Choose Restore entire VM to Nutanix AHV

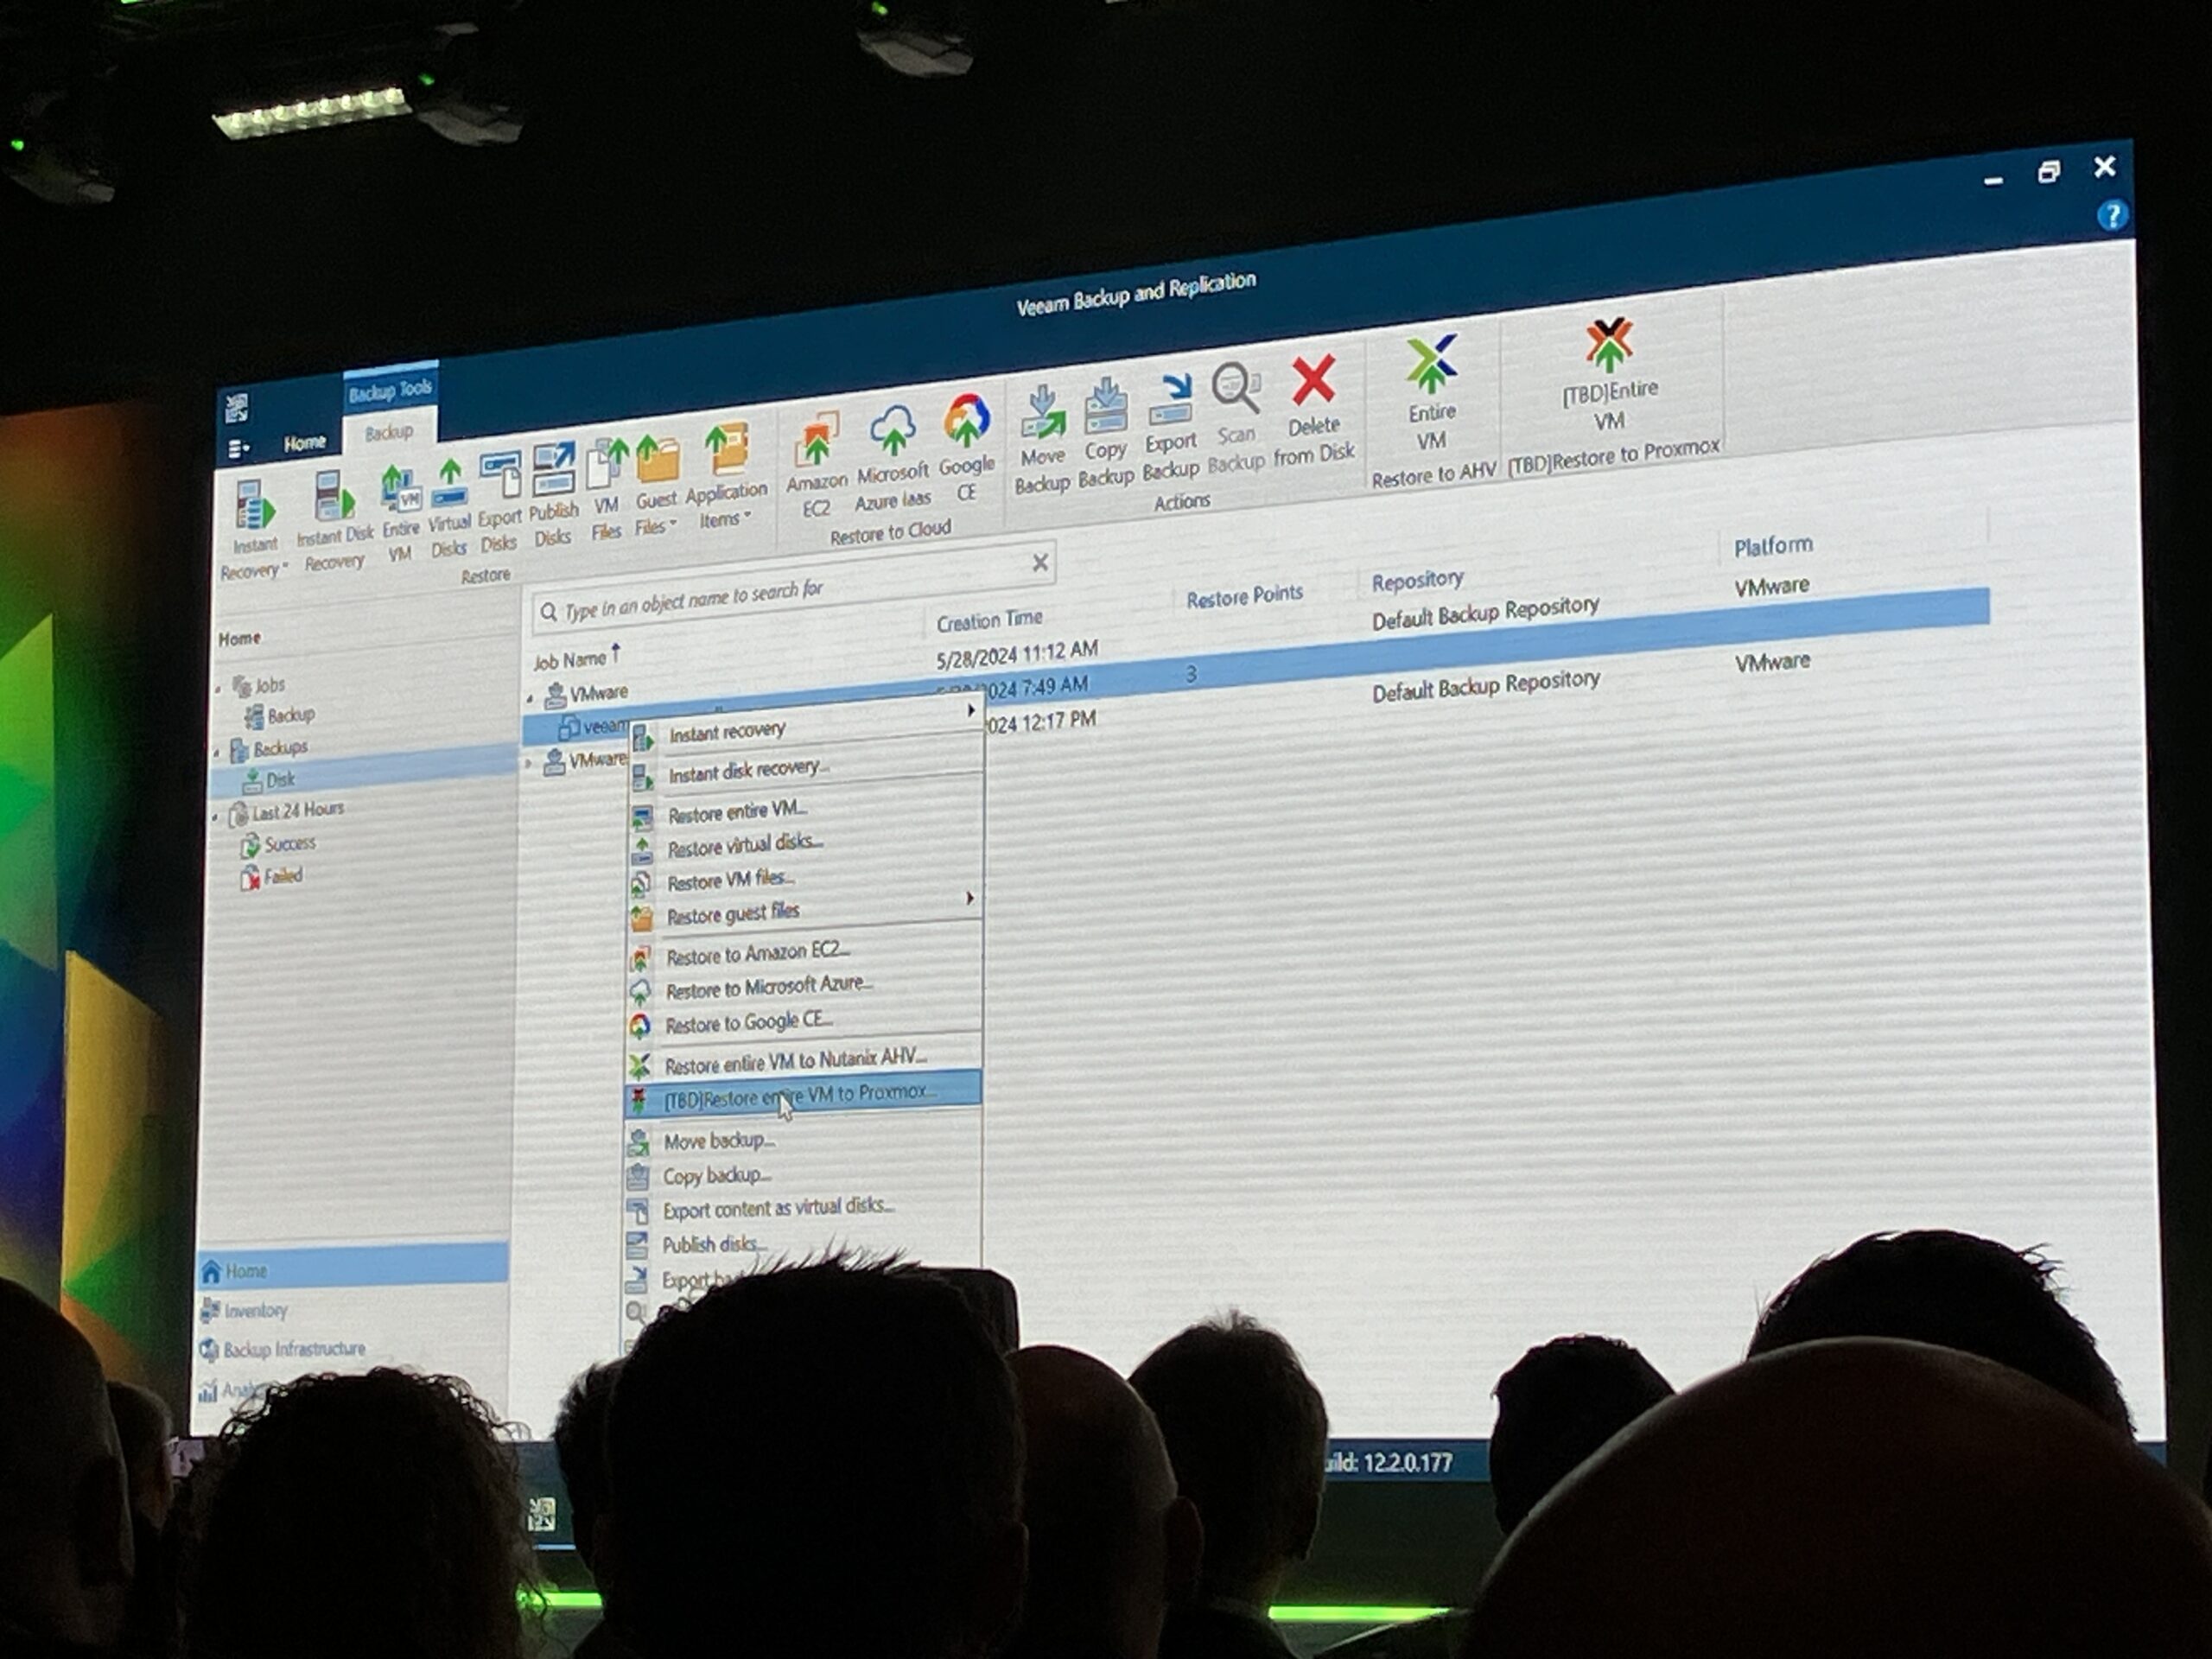pos(803,1060)
